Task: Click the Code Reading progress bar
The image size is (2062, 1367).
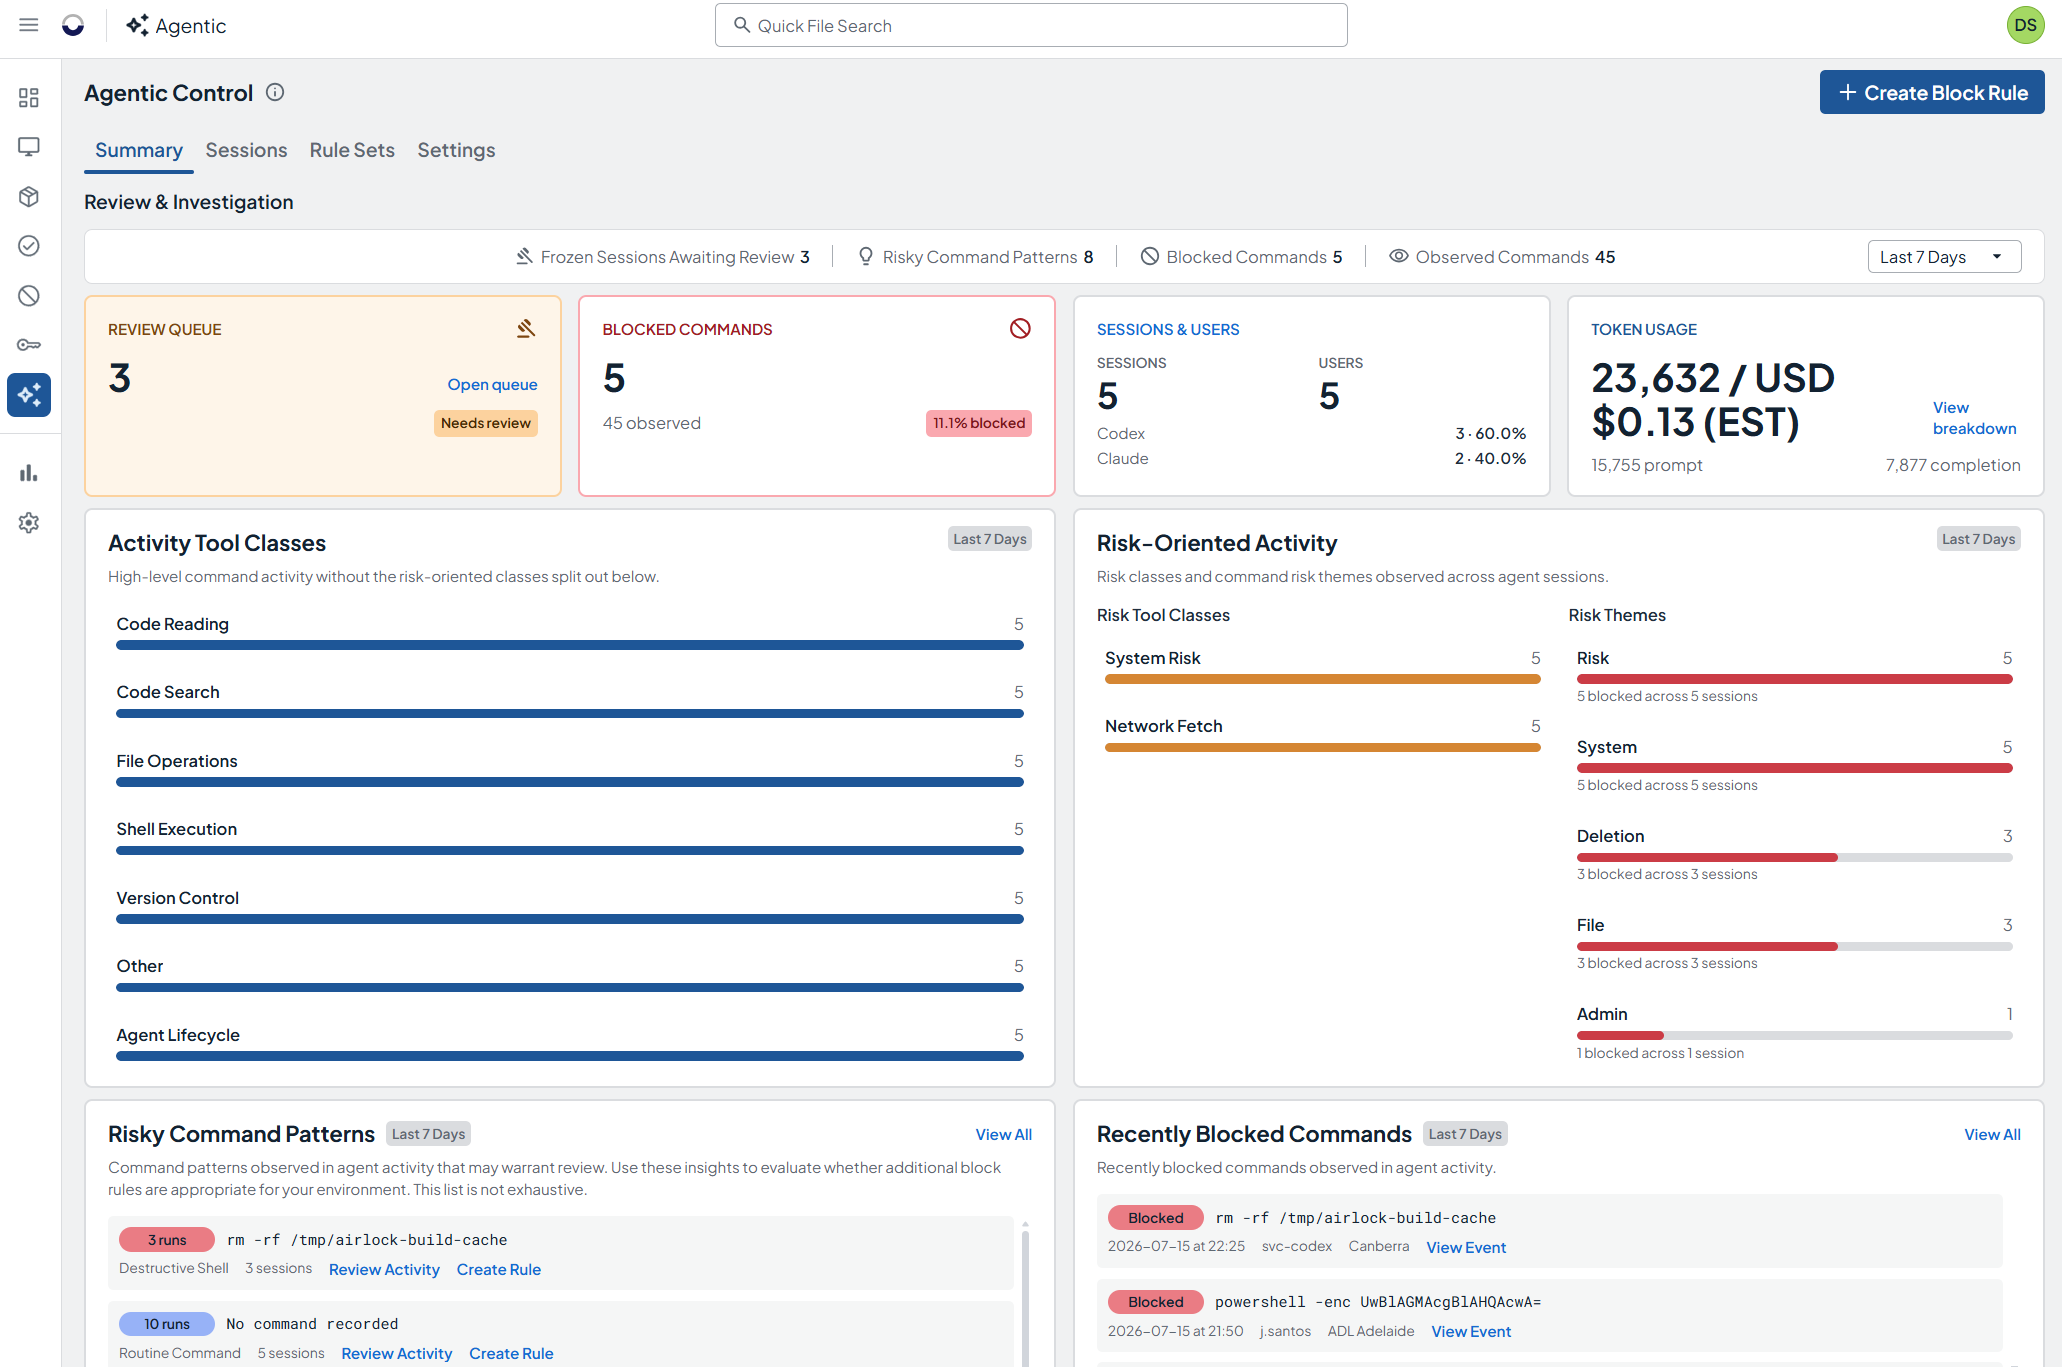Action: point(570,645)
